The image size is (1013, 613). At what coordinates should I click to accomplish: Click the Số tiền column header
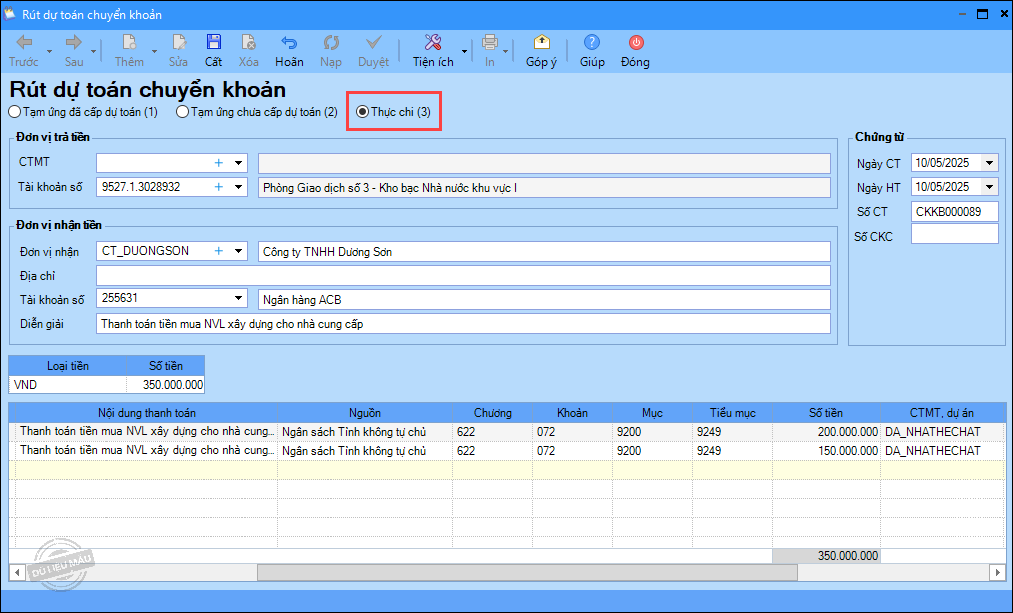click(825, 413)
